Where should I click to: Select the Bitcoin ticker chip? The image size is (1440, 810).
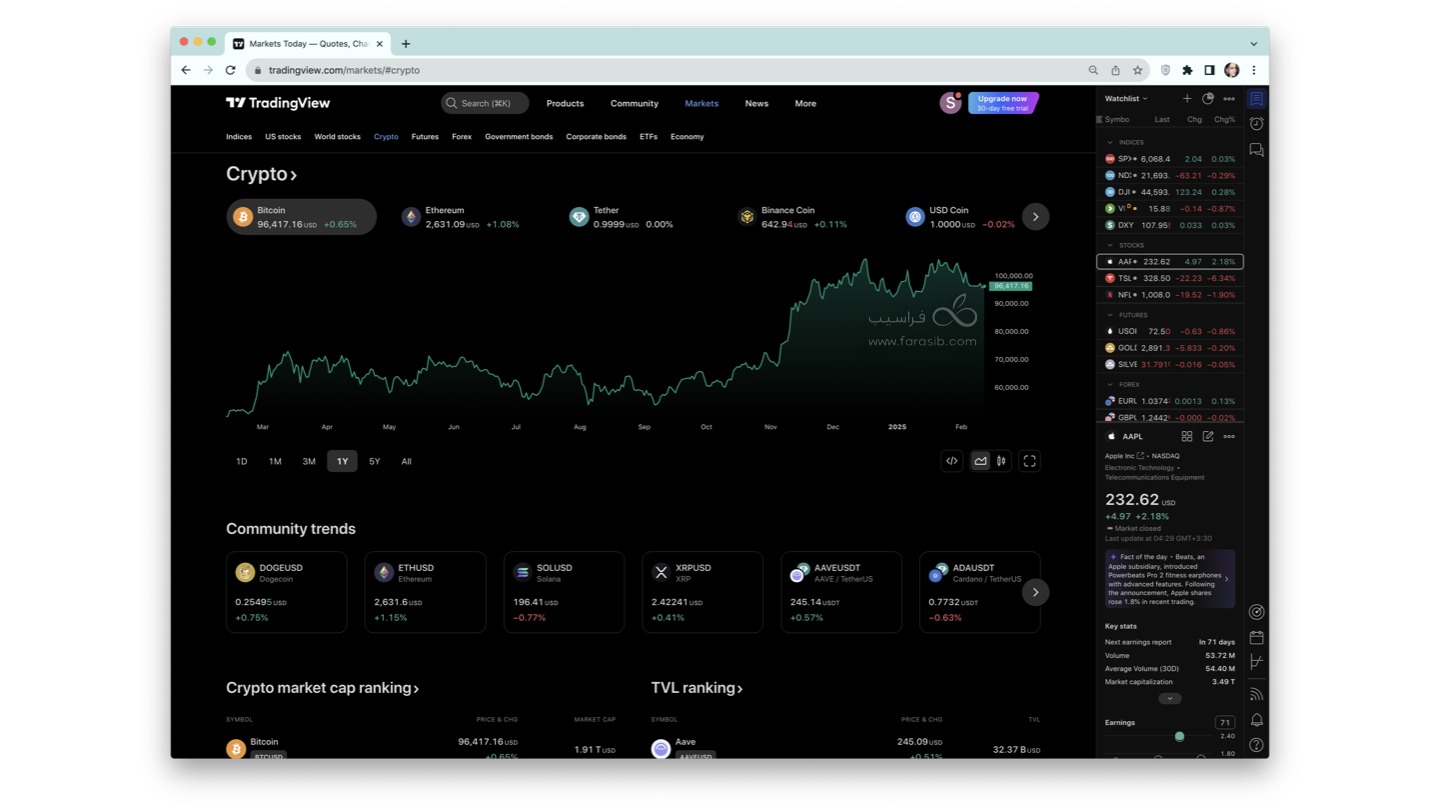pos(301,217)
